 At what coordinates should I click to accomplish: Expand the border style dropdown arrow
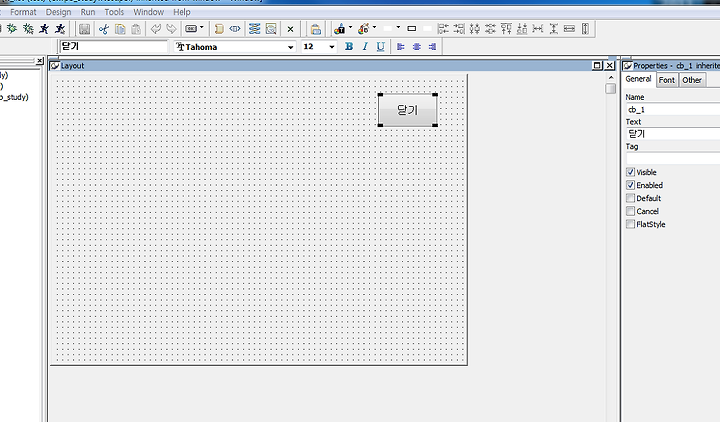click(398, 28)
